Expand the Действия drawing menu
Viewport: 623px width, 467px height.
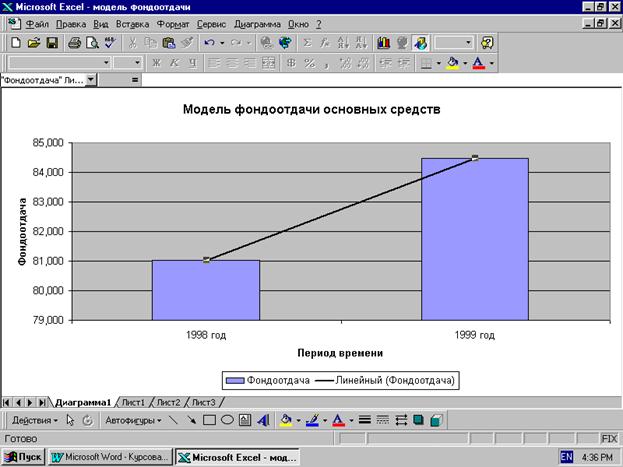coord(34,421)
